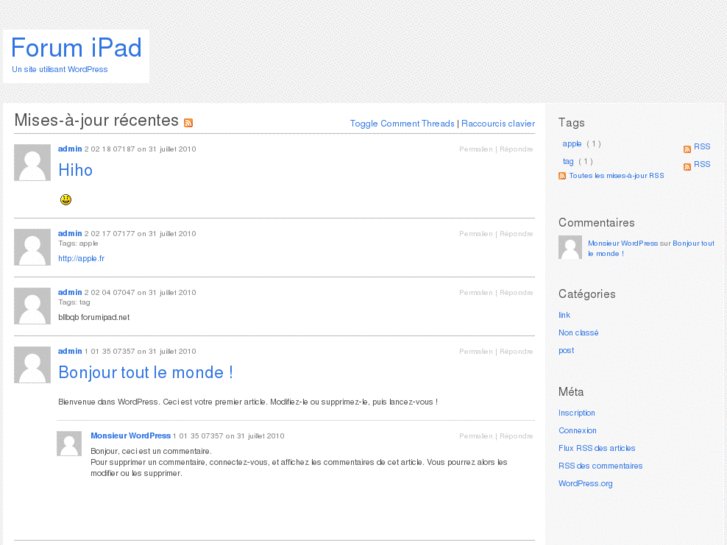Open Permalien of the Hiho post
The height and width of the screenshot is (545, 727).
coord(476,149)
